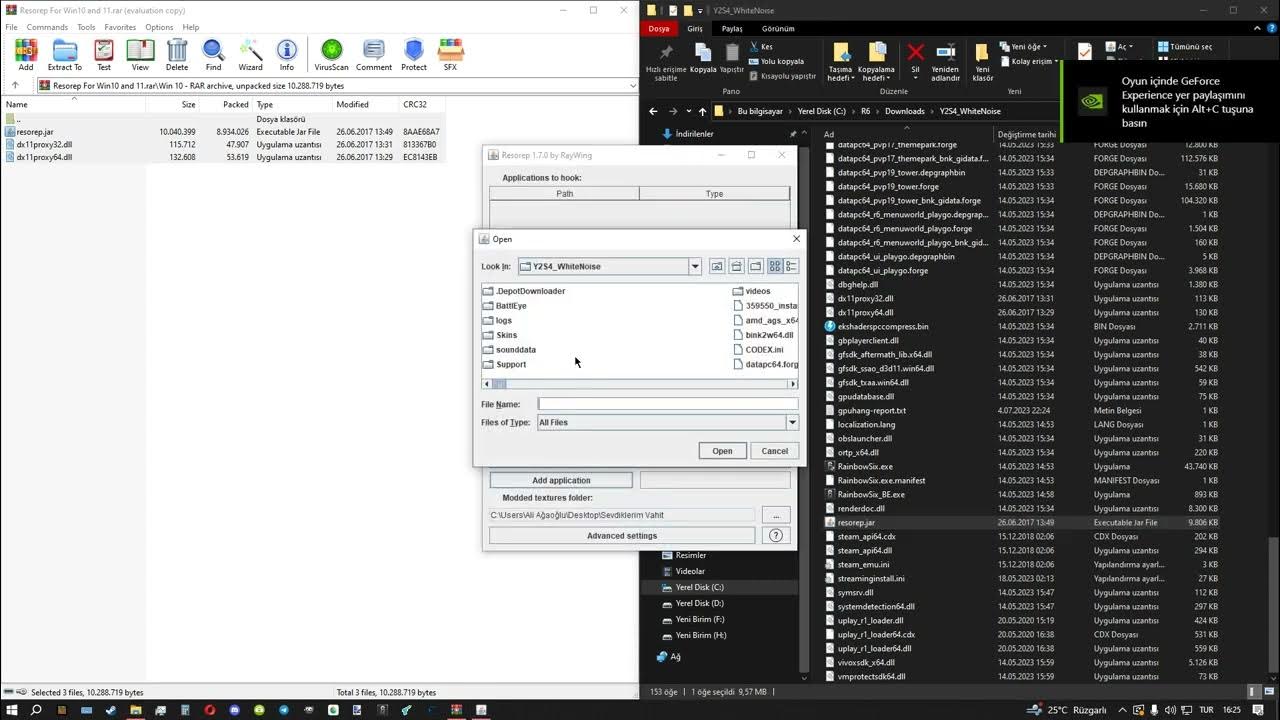Image resolution: width=1280 pixels, height=720 pixels.
Task: Create new folder in Open dialog
Action: tap(756, 267)
